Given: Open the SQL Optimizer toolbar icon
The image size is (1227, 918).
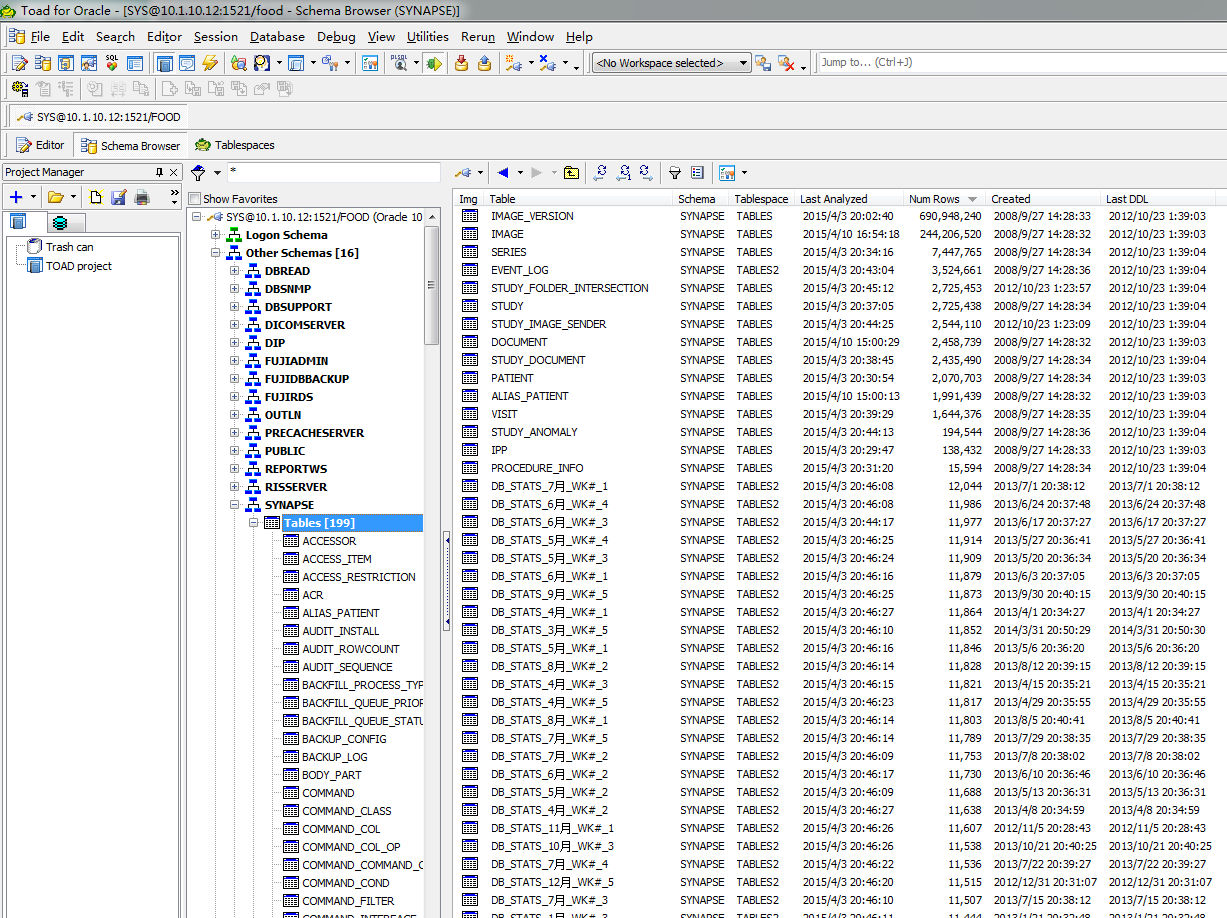Looking at the screenshot, I should coord(112,63).
